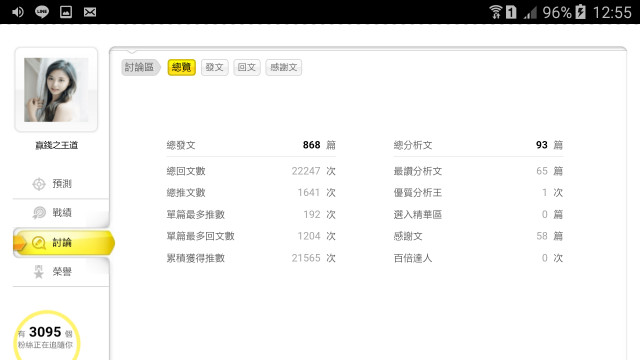Open the 榮譽 honor star icon
640x360 pixels.
click(x=39, y=272)
